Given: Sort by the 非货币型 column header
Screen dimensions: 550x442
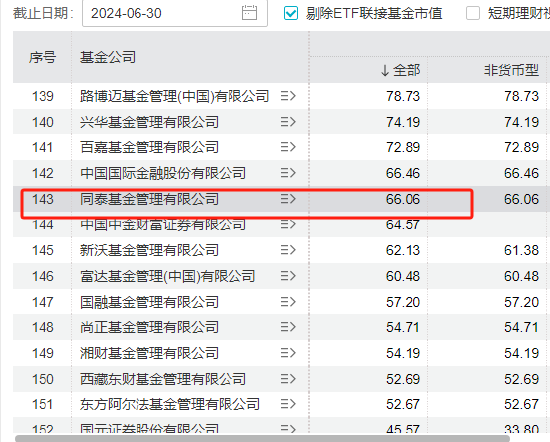Looking at the screenshot, I should pyautogui.click(x=511, y=70).
